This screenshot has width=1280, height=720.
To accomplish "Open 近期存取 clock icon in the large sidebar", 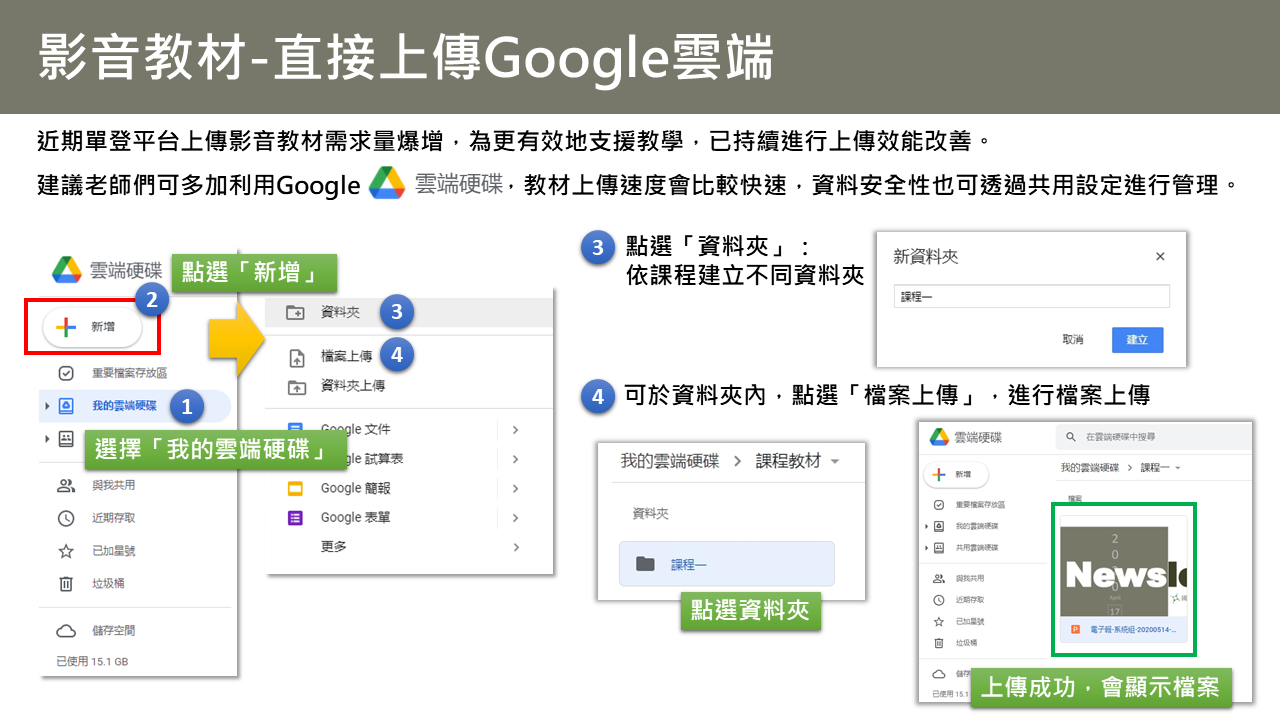I will (66, 518).
